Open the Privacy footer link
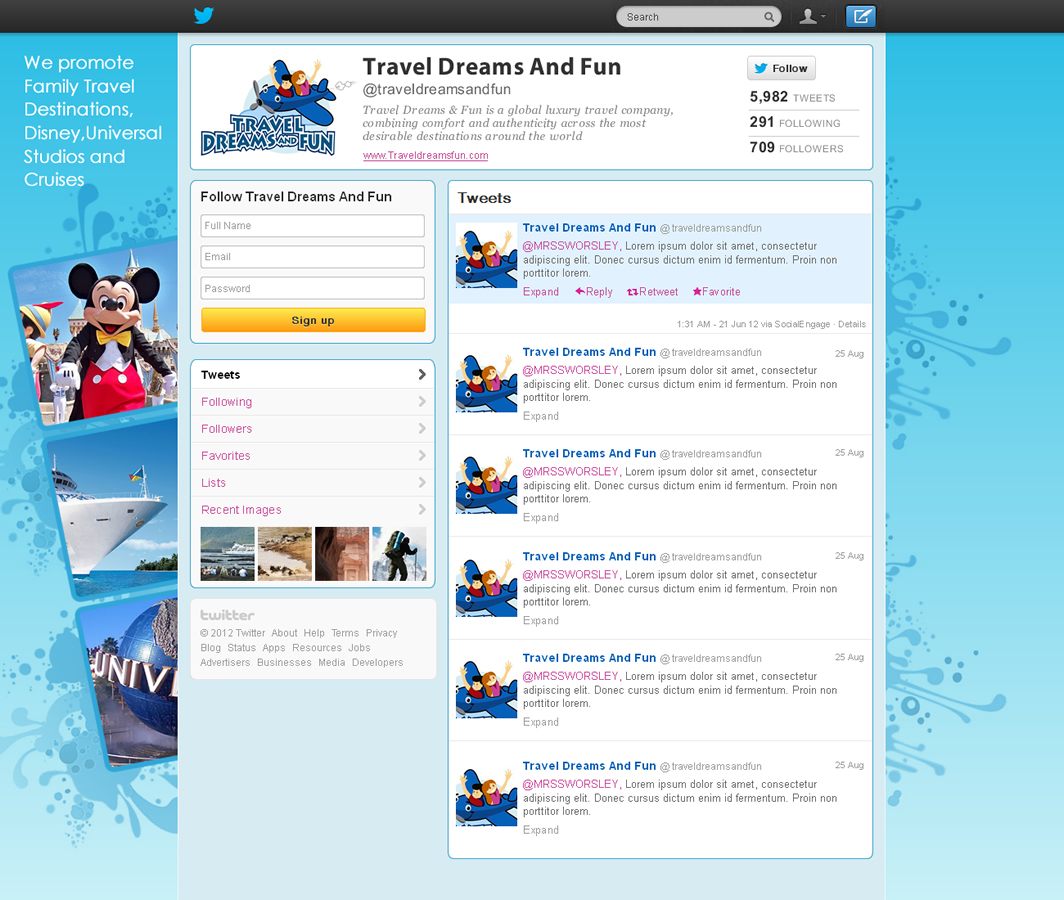Image resolution: width=1064 pixels, height=900 pixels. point(381,633)
